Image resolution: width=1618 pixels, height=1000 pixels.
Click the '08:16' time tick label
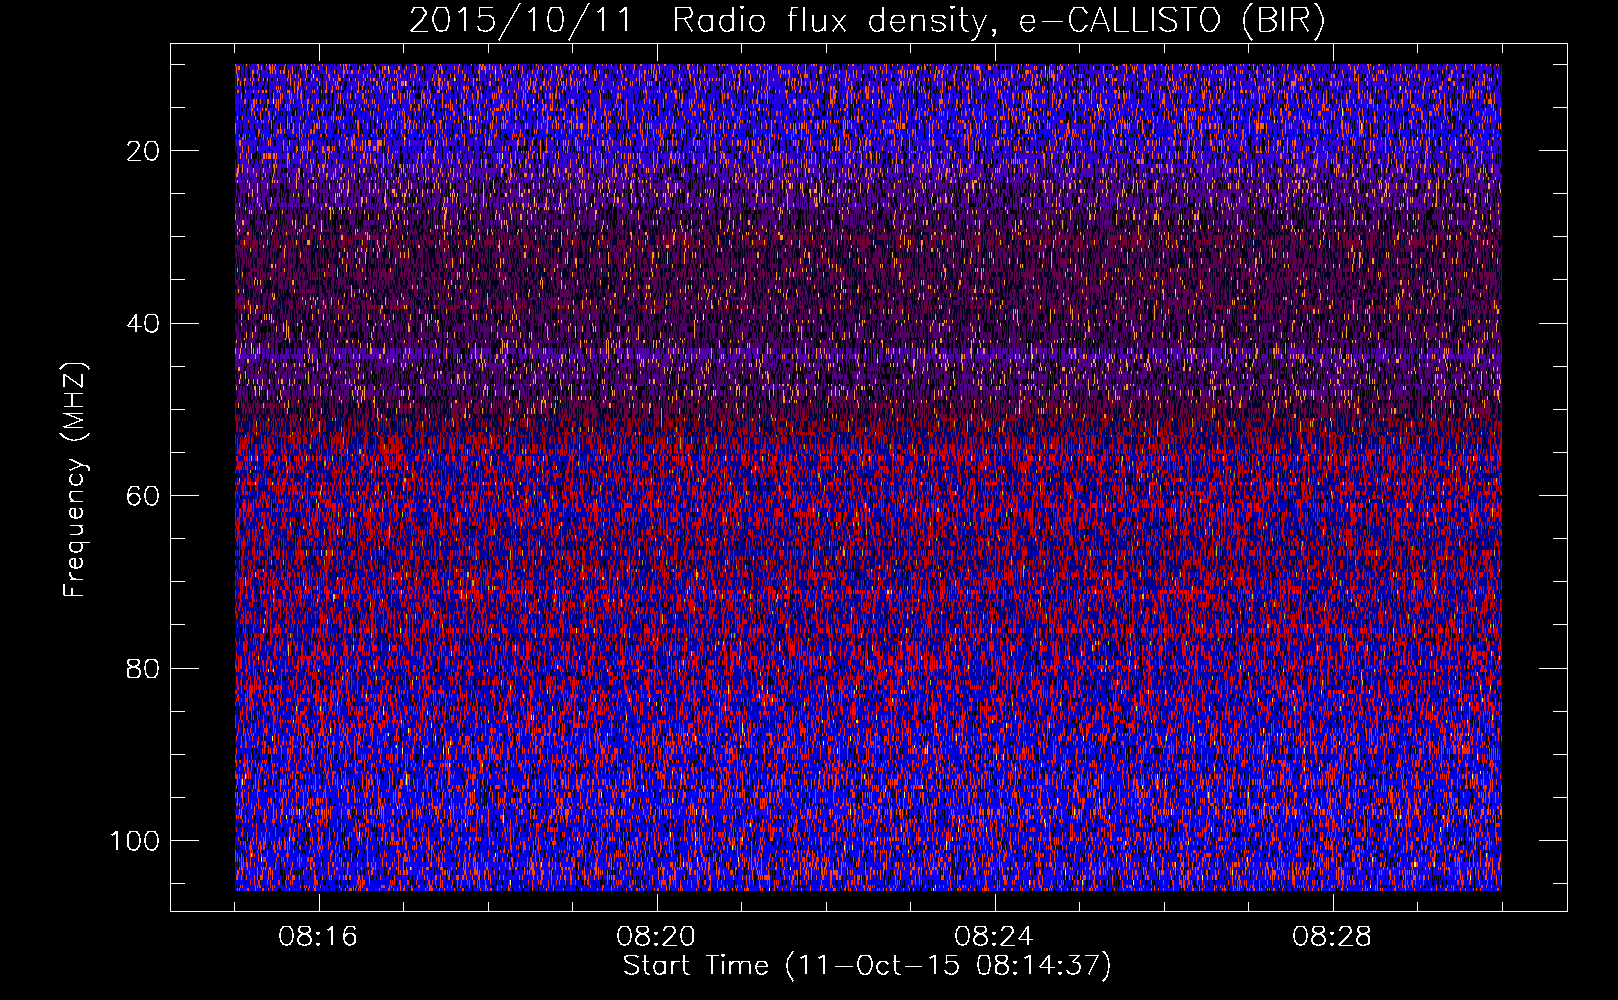click(319, 937)
